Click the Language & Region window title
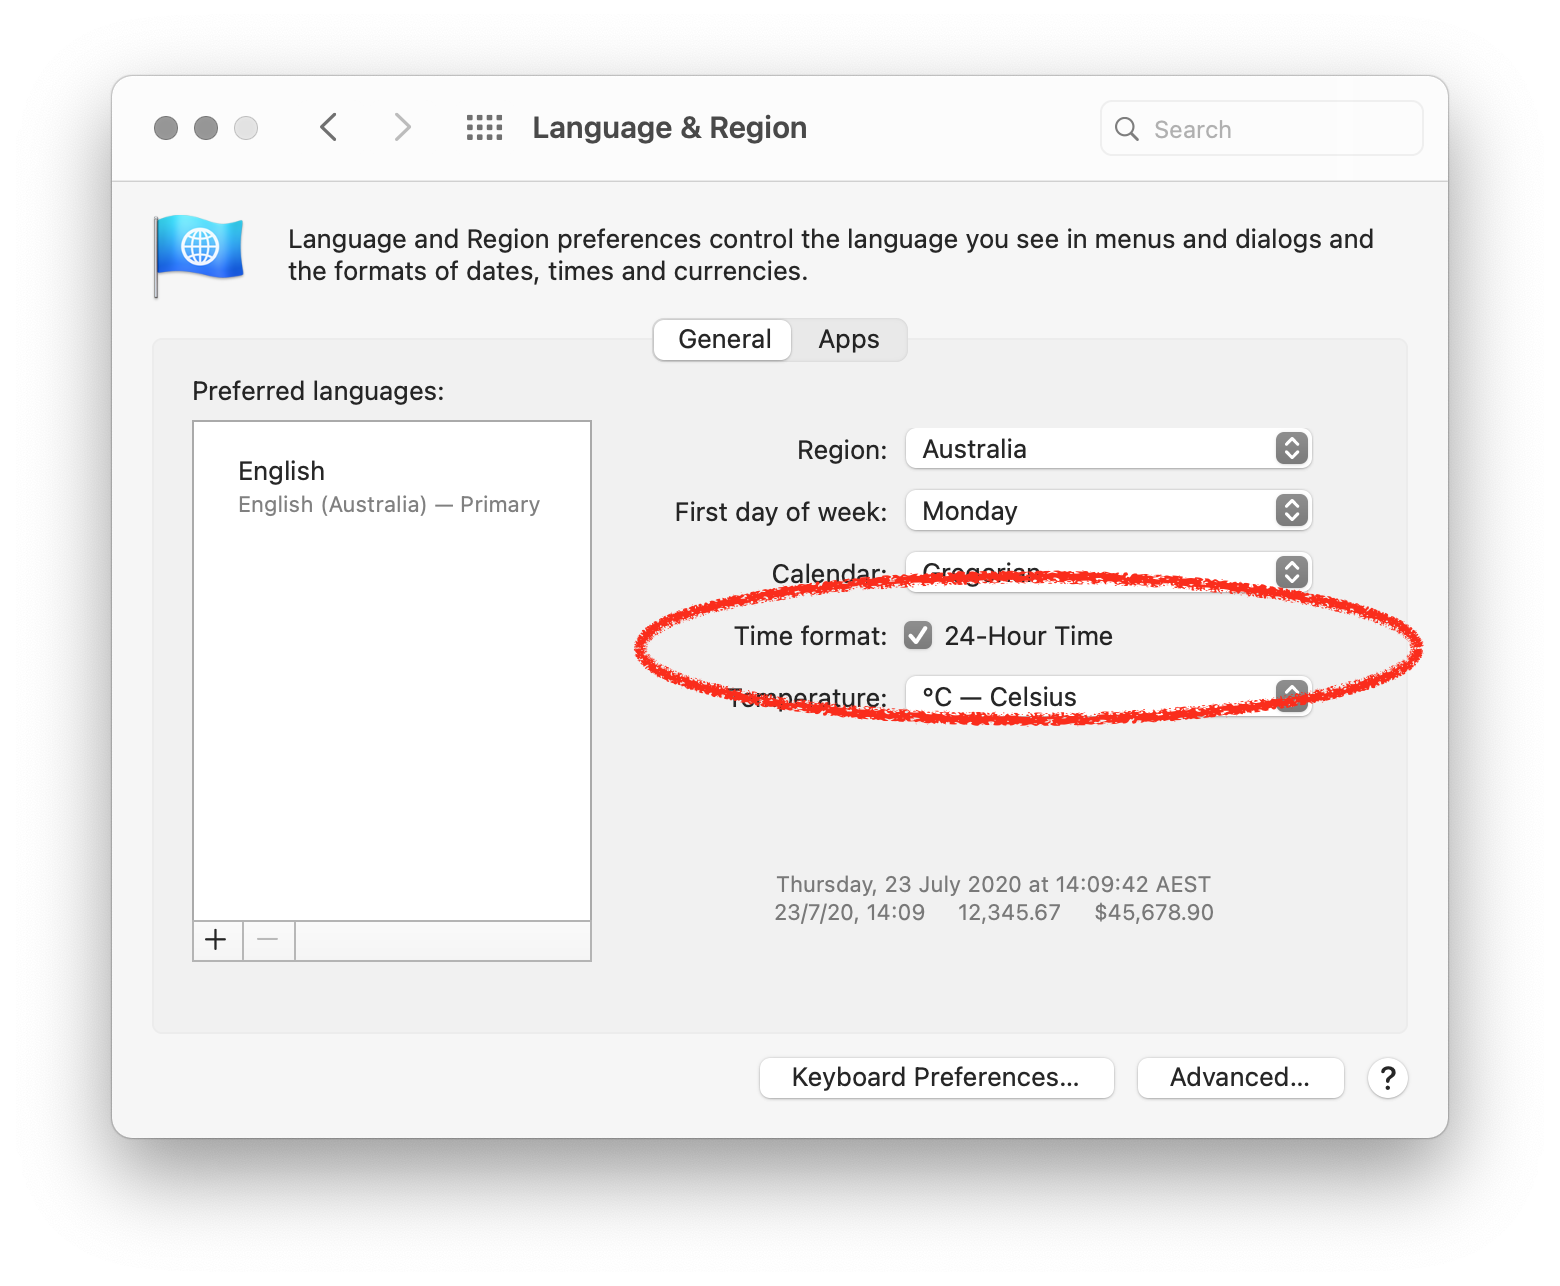The image size is (1560, 1286). (x=670, y=128)
